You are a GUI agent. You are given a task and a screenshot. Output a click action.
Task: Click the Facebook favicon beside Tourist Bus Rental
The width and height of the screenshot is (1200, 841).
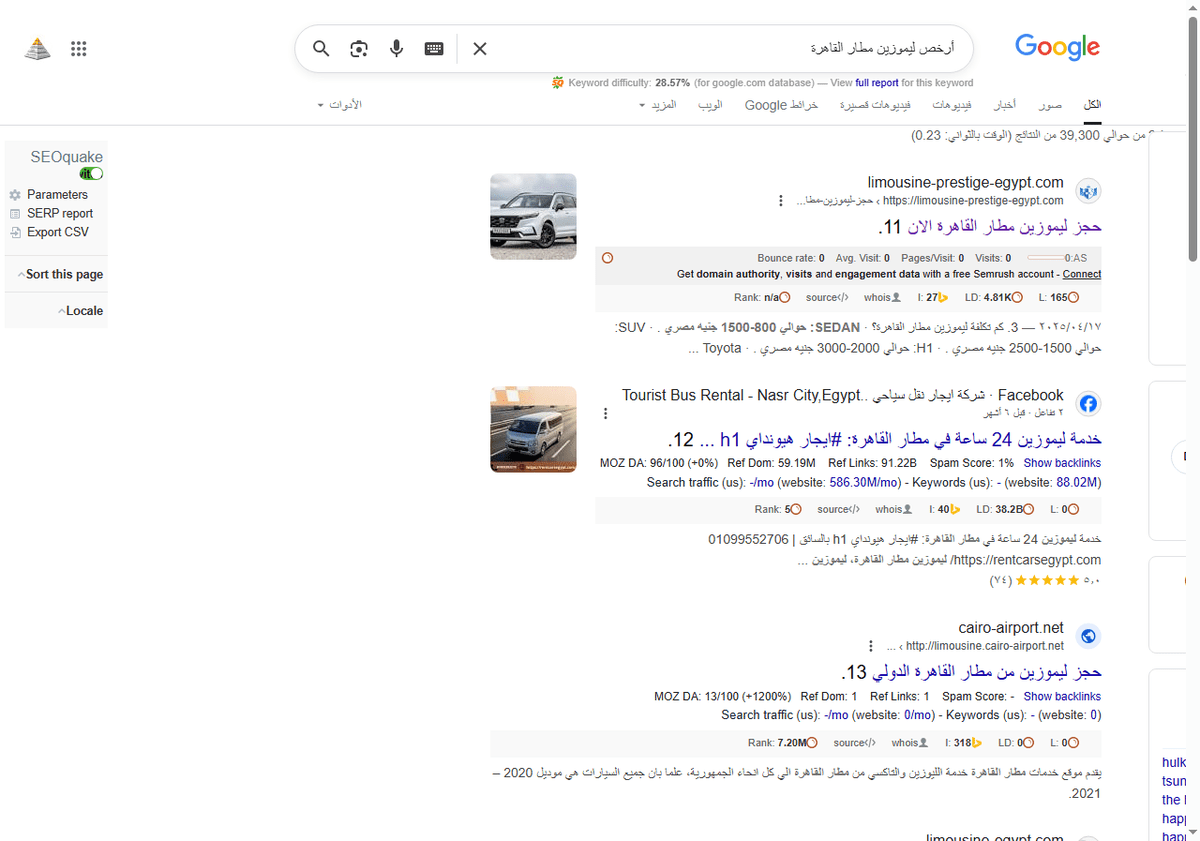[x=1088, y=403]
